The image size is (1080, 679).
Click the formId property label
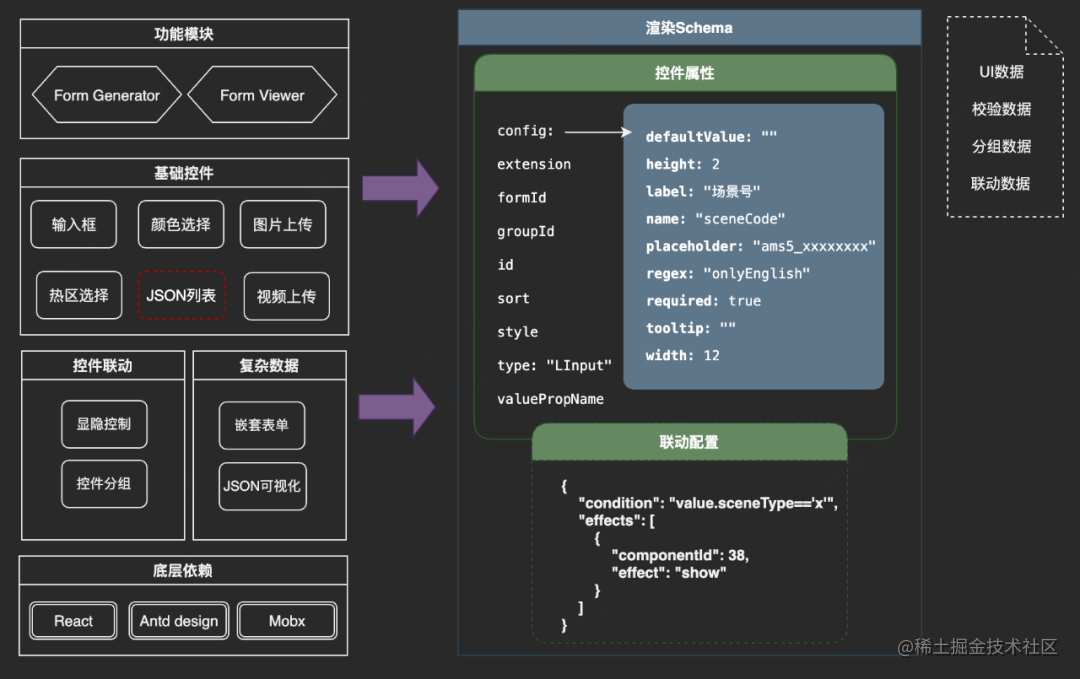coord(521,198)
